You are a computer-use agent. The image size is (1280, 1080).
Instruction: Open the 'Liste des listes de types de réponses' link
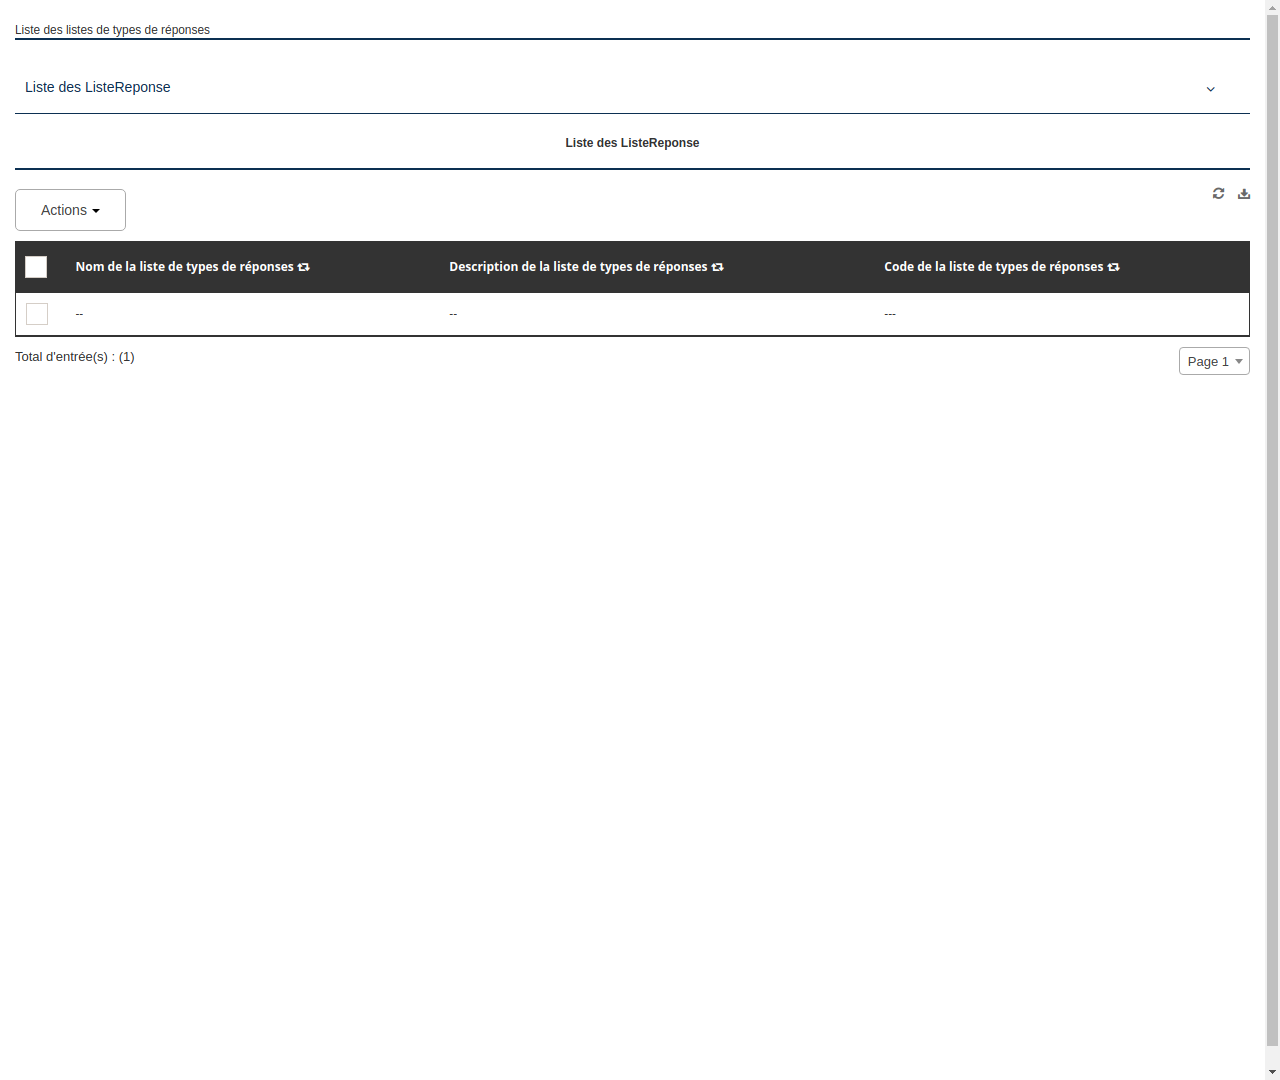[x=112, y=30]
